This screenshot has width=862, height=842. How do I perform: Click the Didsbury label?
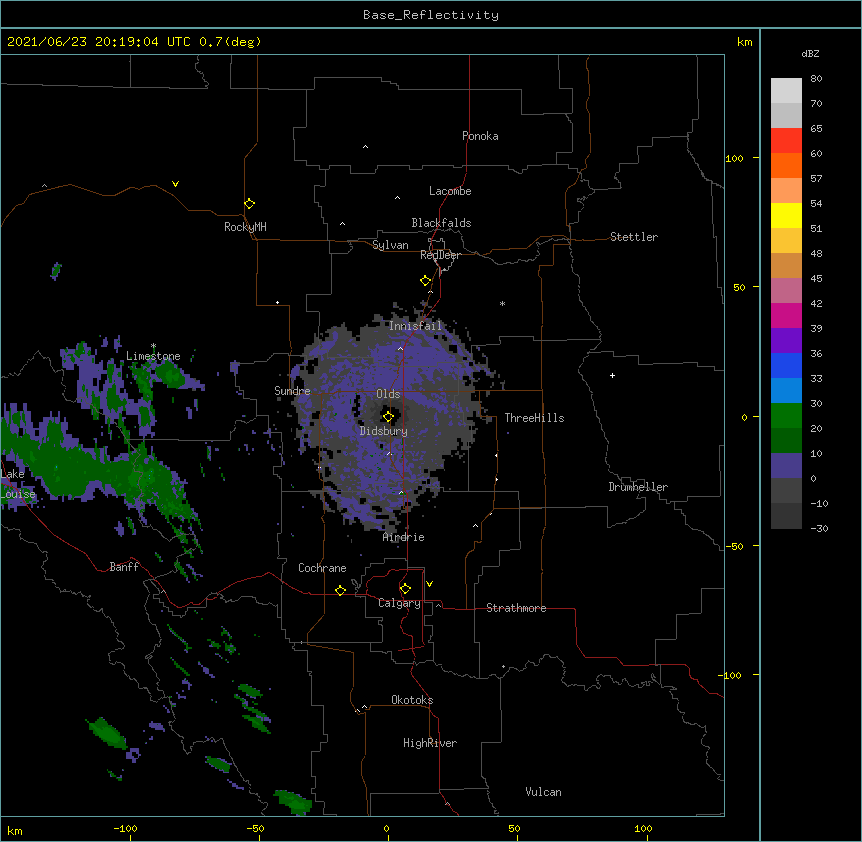click(x=383, y=431)
